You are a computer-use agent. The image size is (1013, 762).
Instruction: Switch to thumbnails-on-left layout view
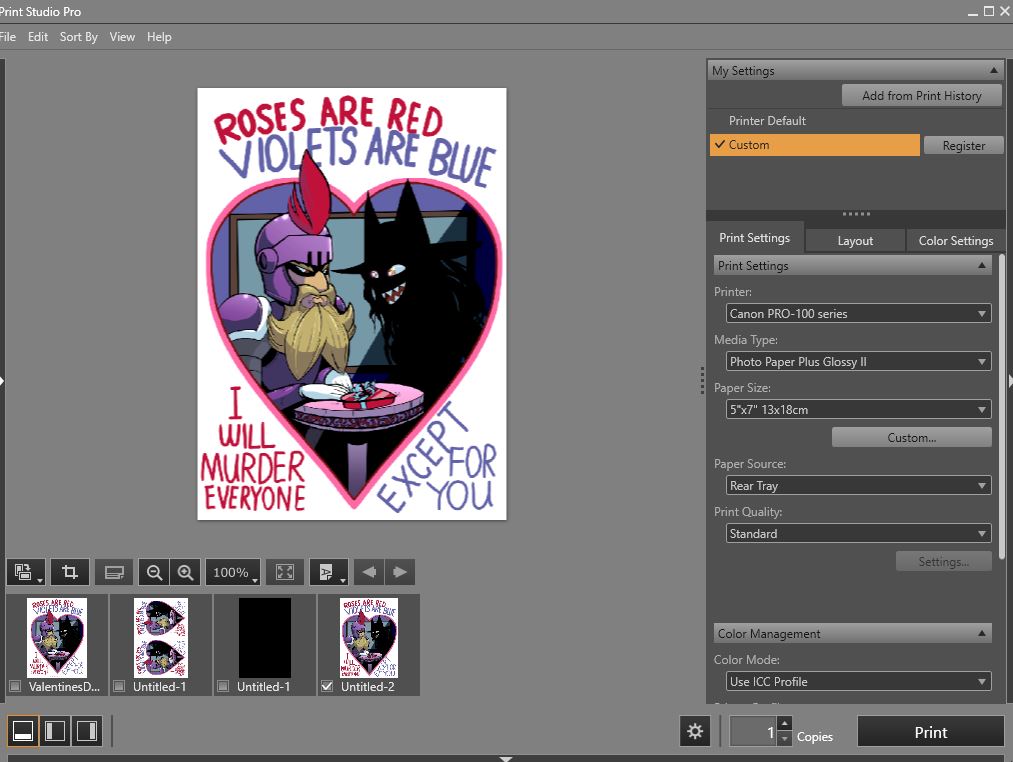pos(55,731)
